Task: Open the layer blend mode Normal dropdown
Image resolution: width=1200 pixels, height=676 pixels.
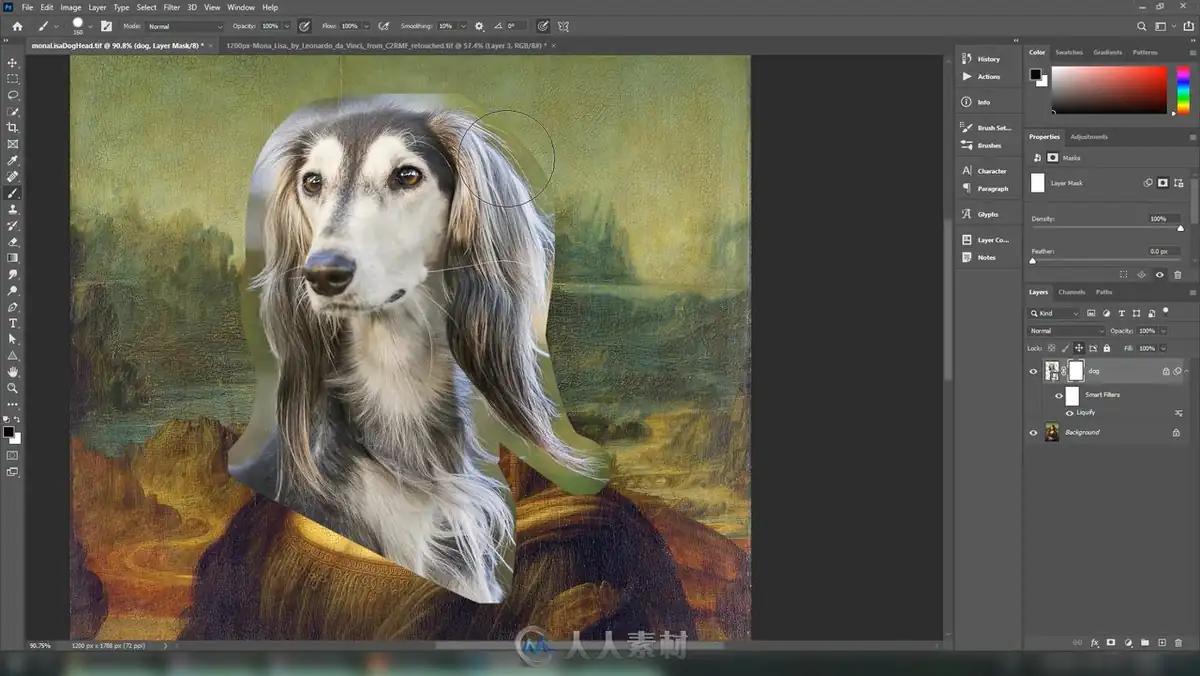Action: click(1067, 331)
